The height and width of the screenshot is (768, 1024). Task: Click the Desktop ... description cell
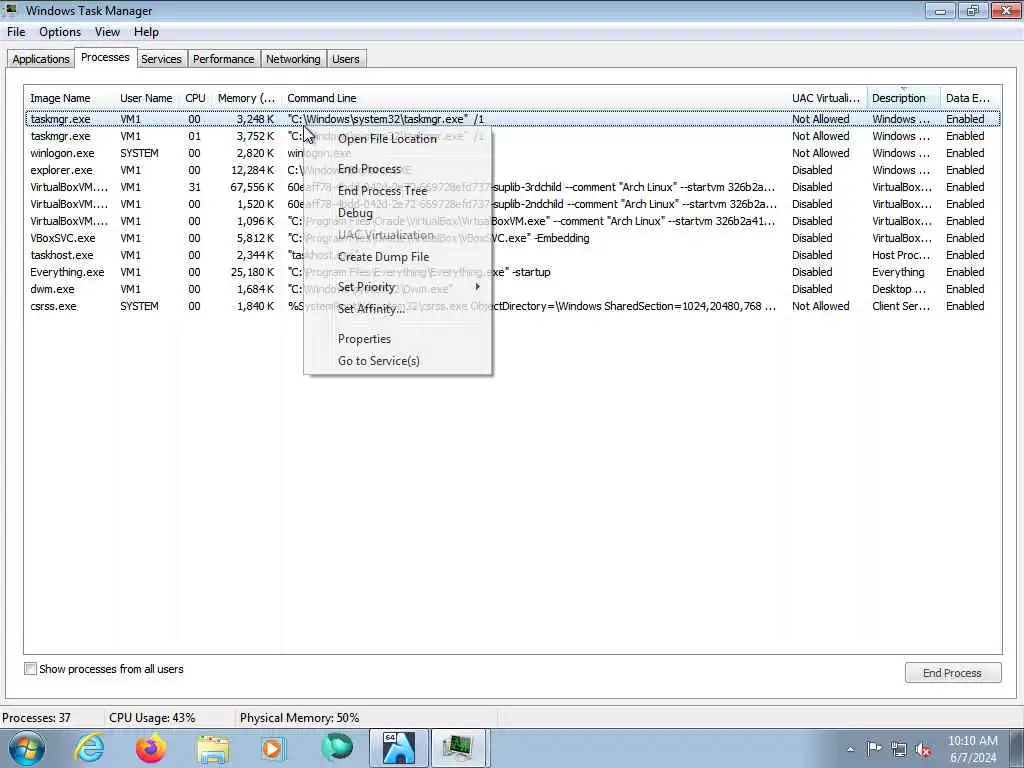pos(899,289)
